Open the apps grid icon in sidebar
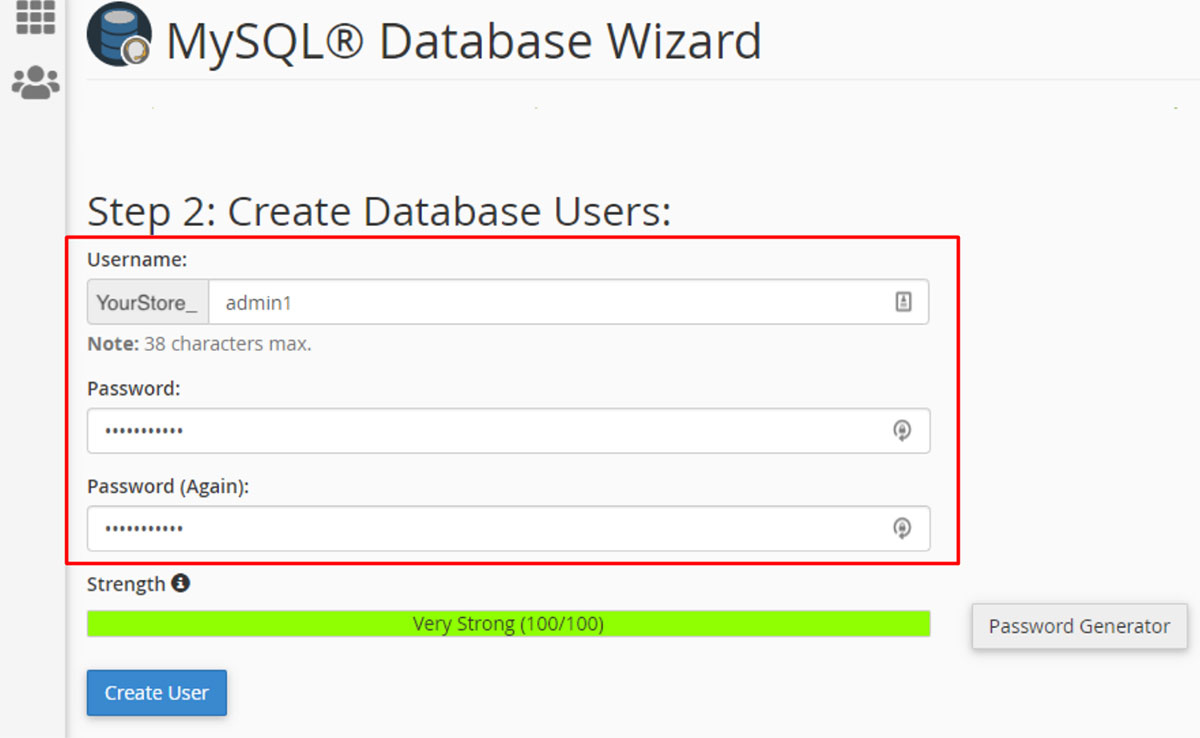The width and height of the screenshot is (1200, 738). point(35,17)
